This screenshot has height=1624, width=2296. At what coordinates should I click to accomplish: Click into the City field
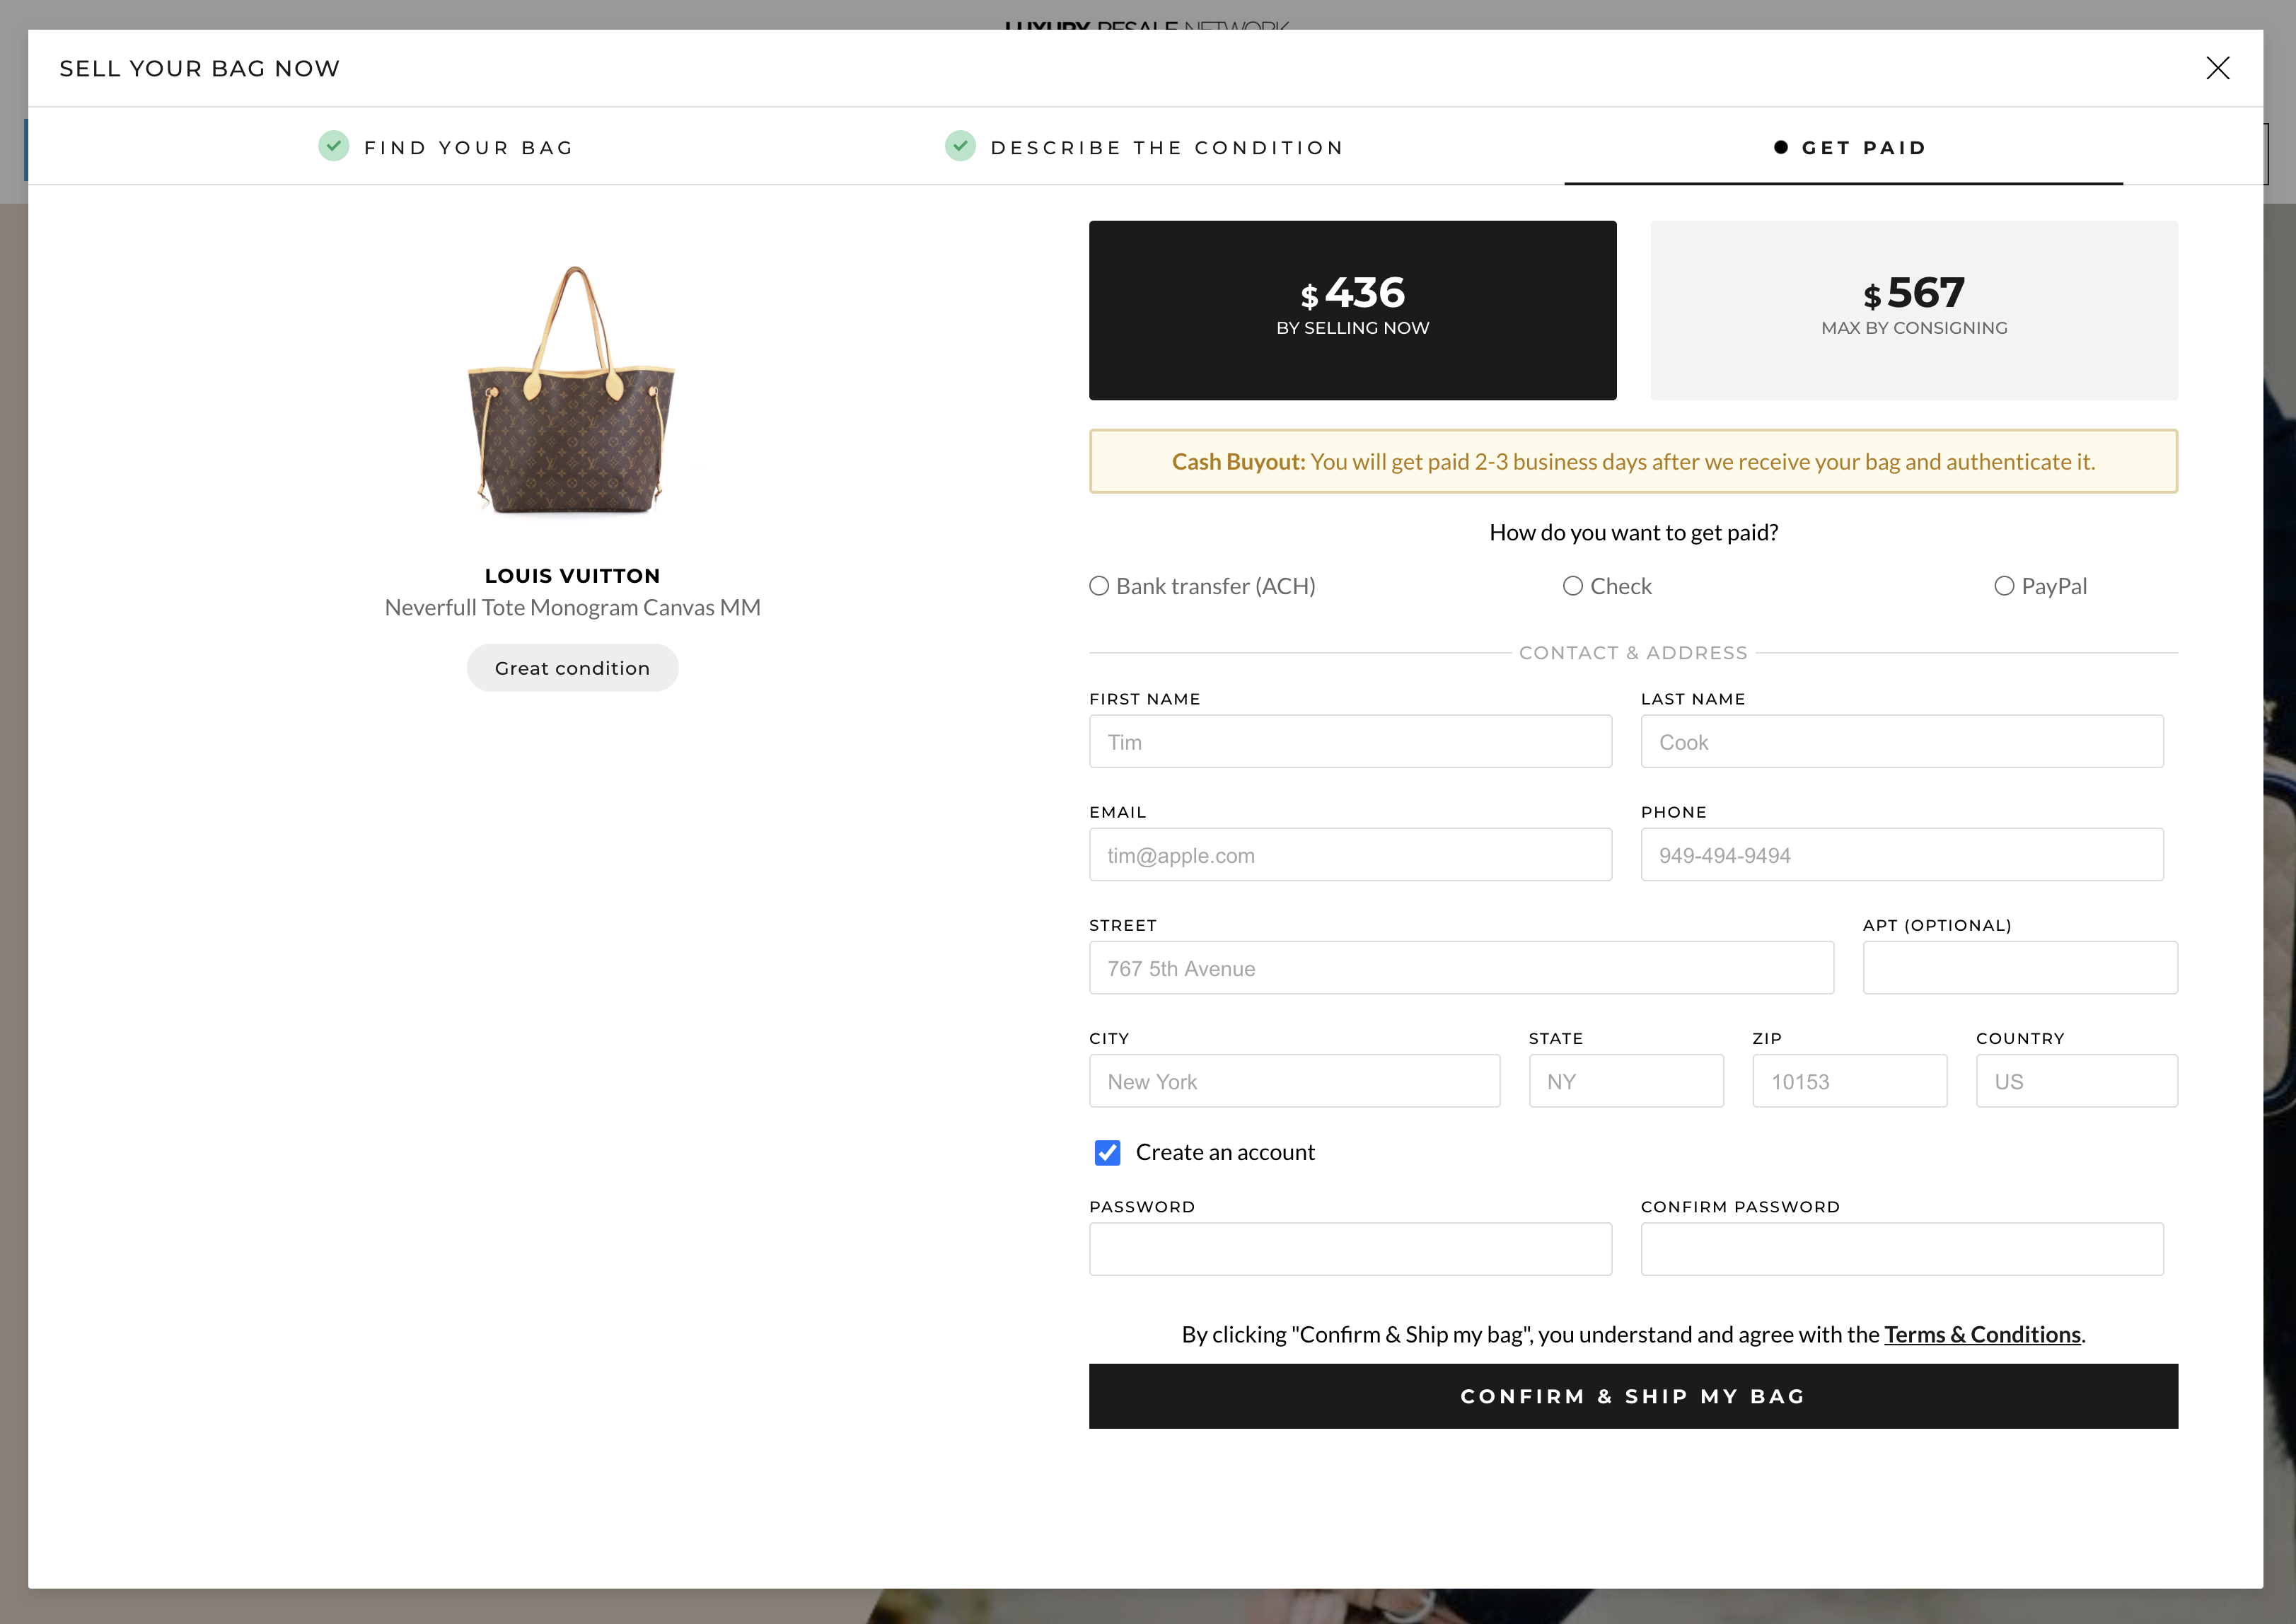1294,1080
